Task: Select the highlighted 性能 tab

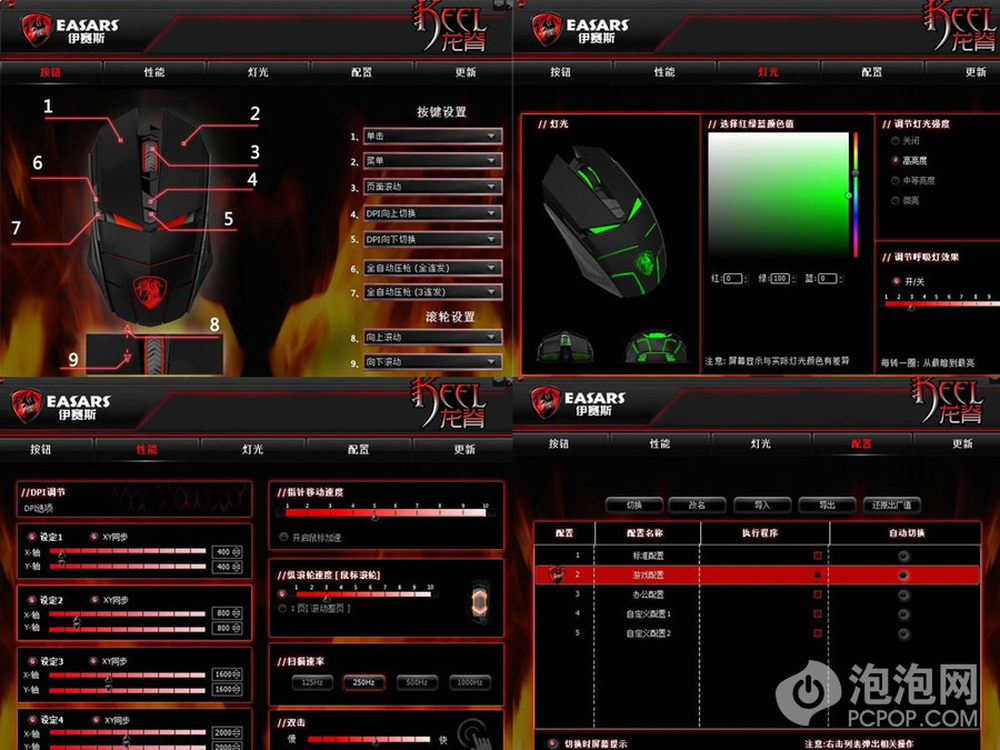Action: [147, 449]
